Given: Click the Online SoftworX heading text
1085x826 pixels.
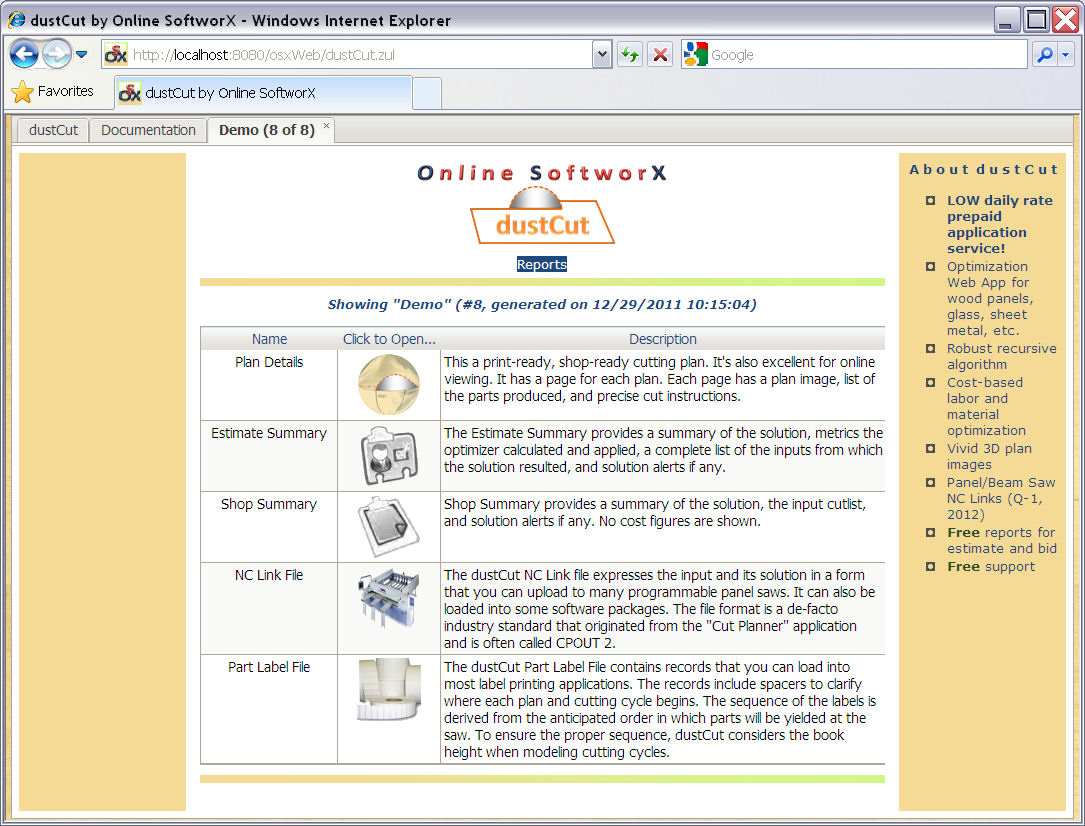Looking at the screenshot, I should tap(542, 173).
